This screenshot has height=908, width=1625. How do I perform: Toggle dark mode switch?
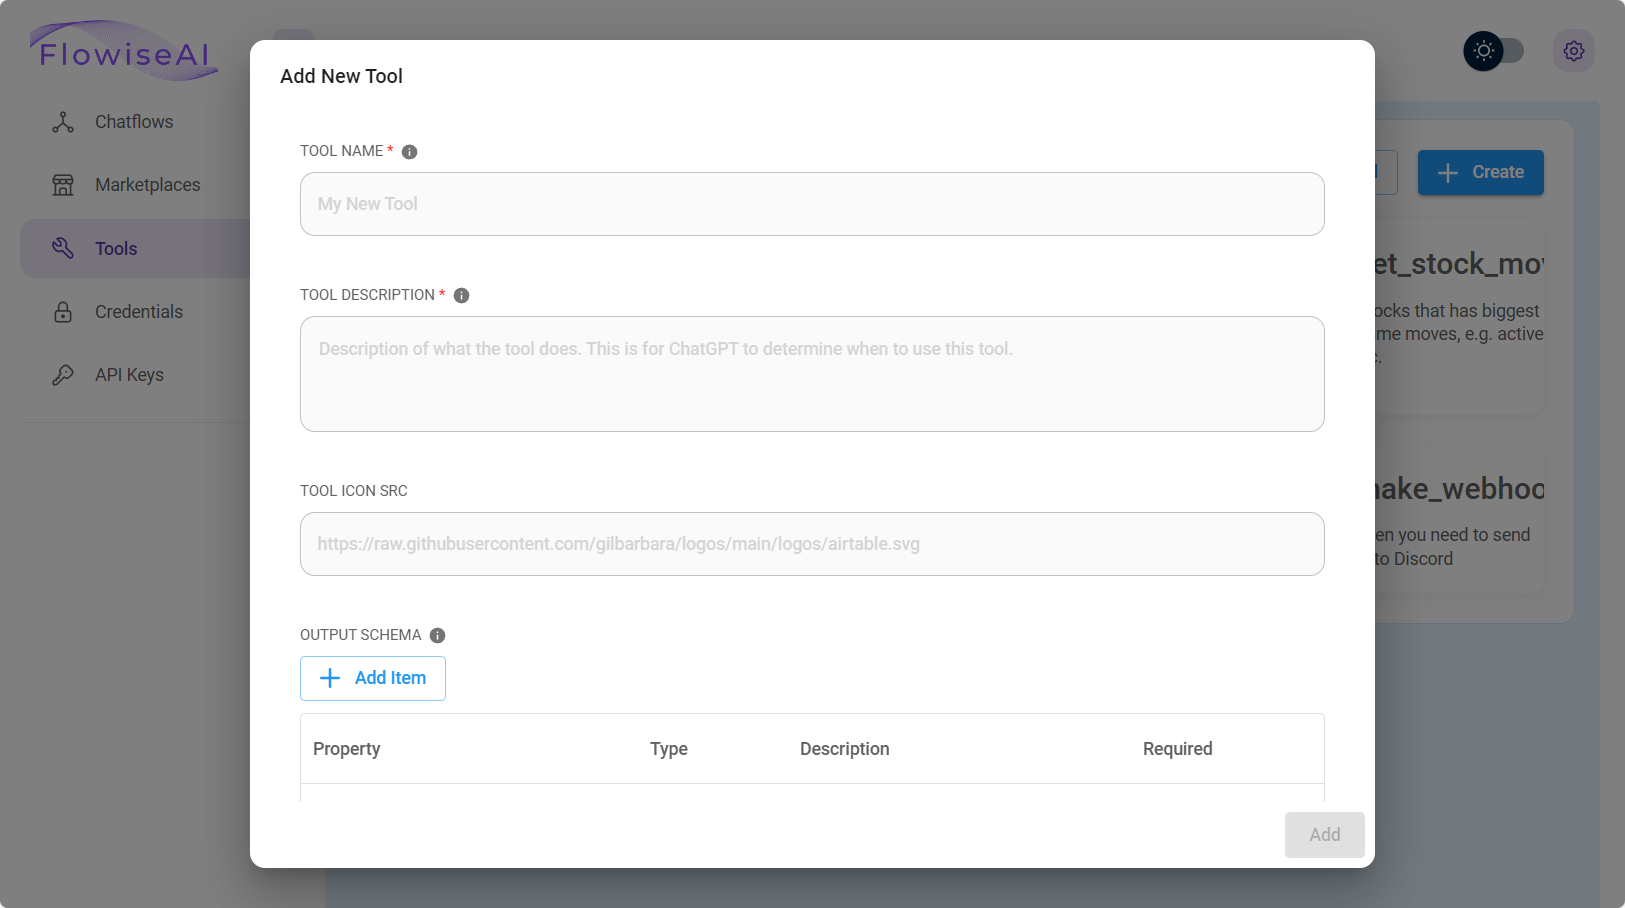click(x=1494, y=50)
